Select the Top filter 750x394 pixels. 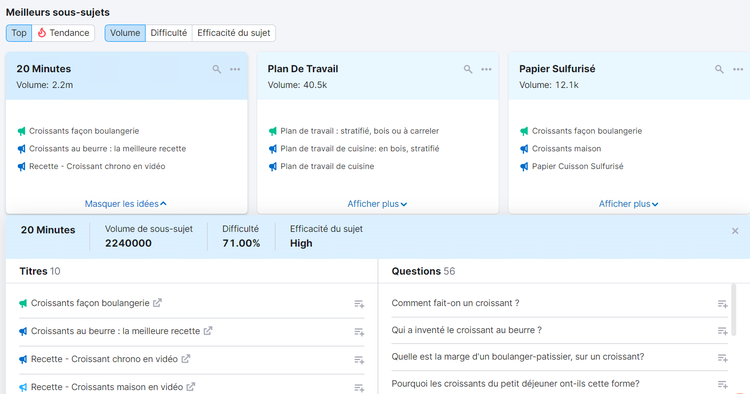coord(19,33)
